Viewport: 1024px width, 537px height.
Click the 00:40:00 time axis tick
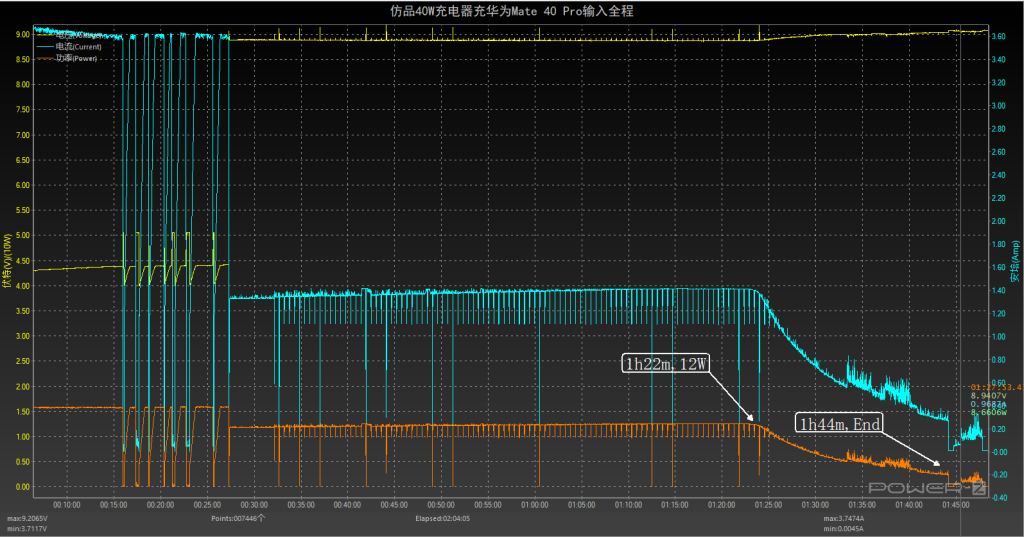pos(347,505)
